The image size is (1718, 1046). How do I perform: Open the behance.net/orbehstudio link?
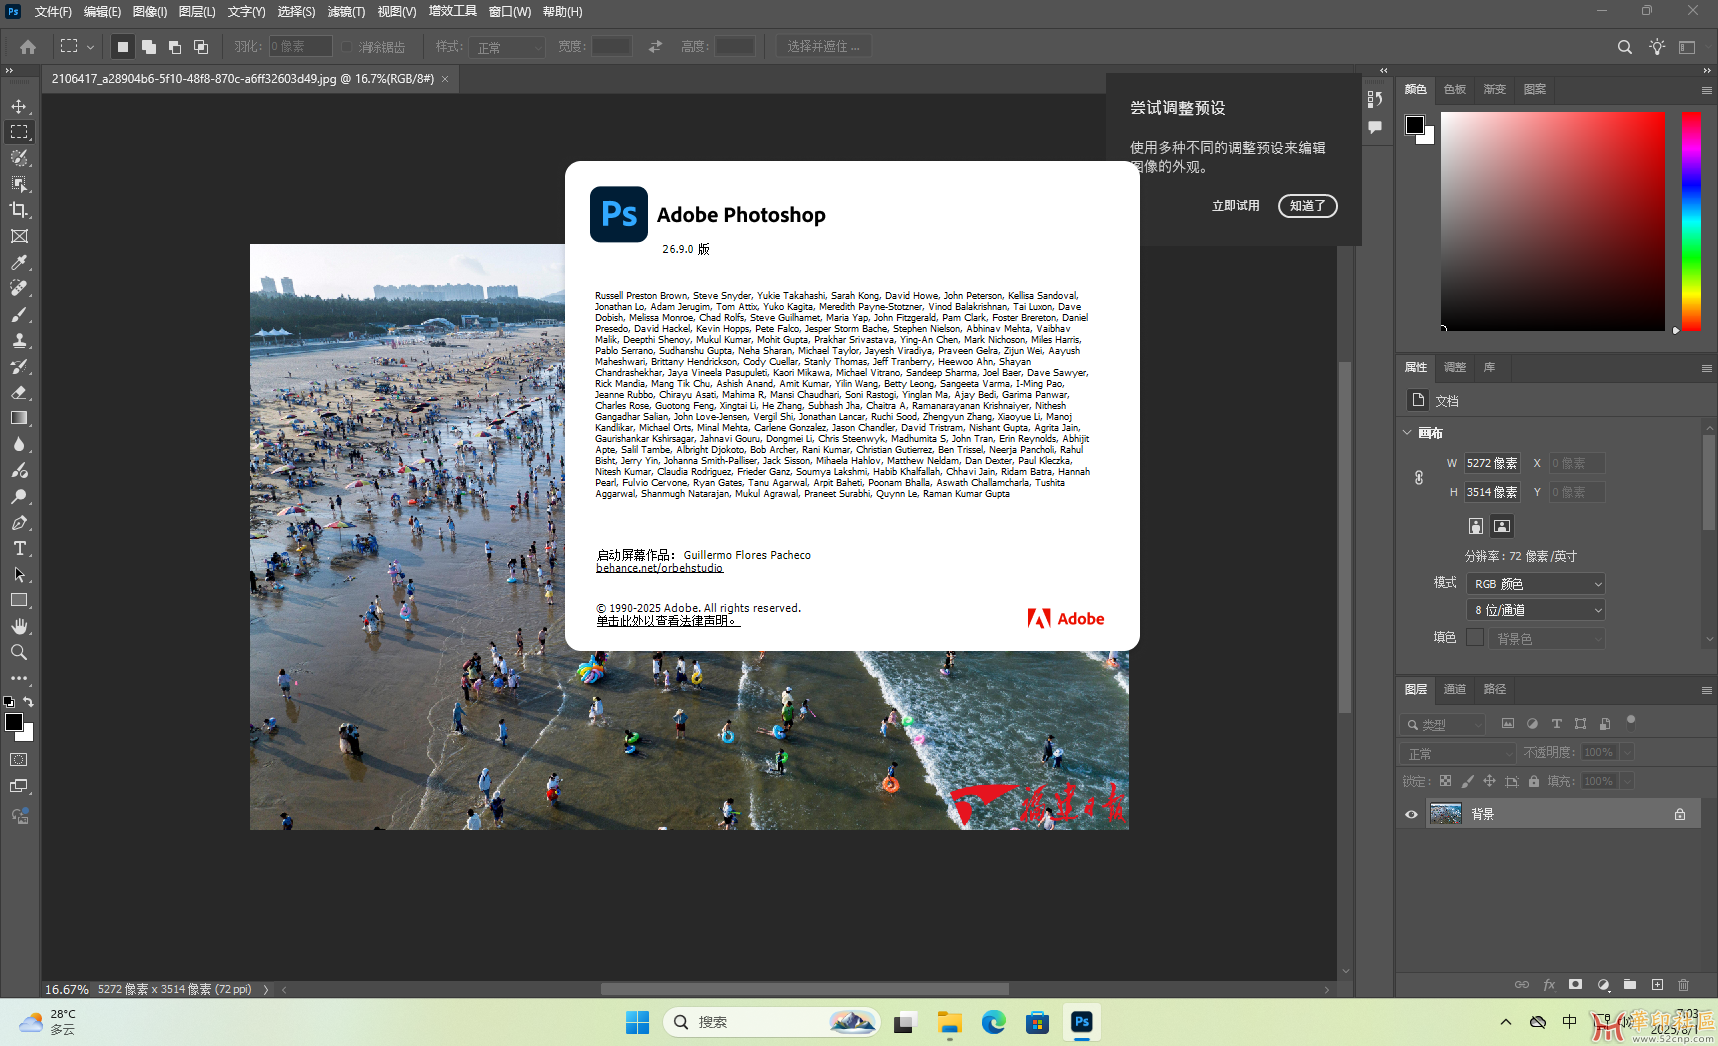point(659,568)
